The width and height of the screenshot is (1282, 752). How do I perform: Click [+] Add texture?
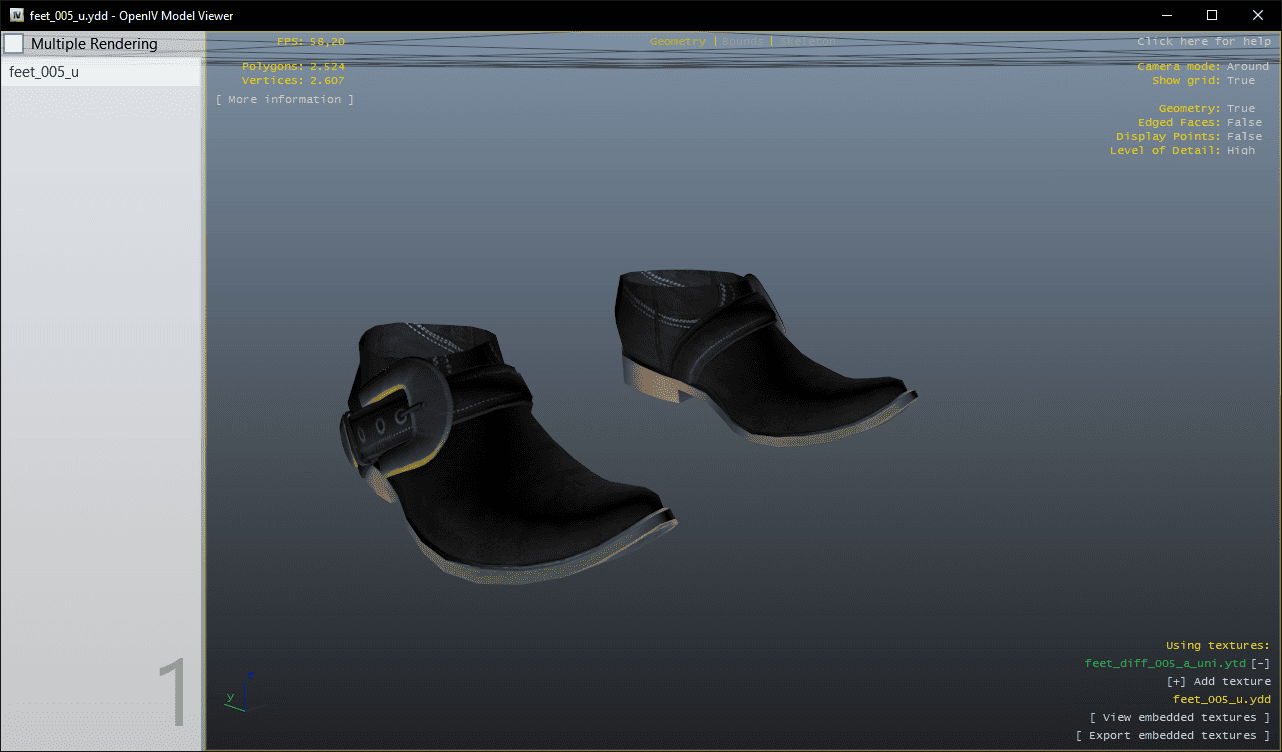click(1218, 682)
